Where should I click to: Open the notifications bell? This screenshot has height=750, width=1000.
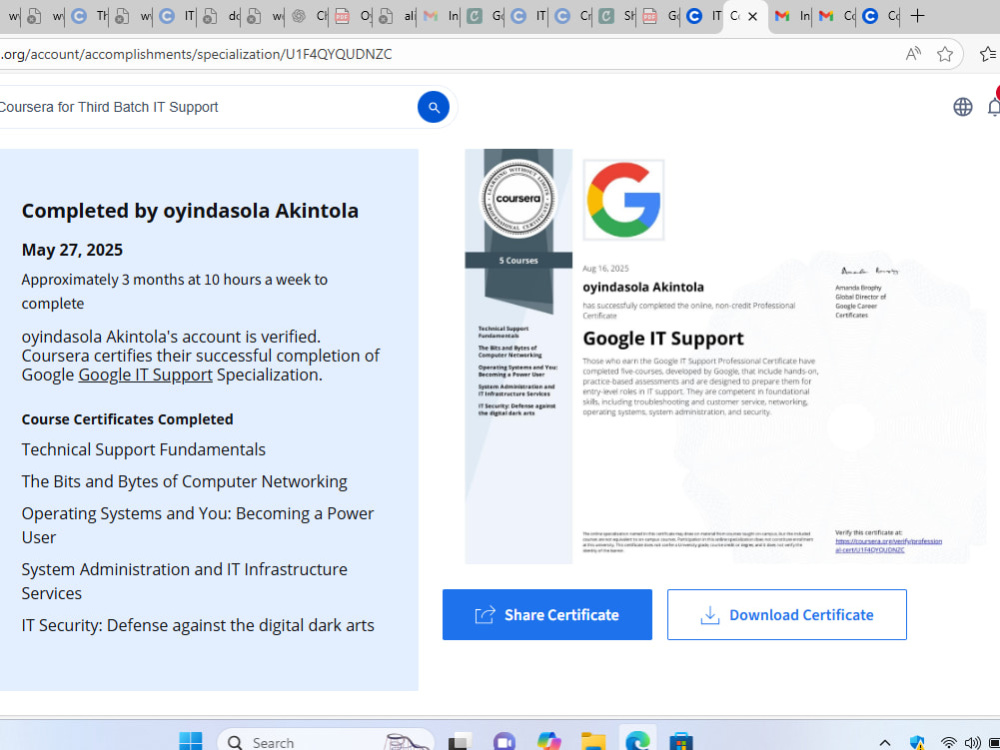(x=994, y=107)
